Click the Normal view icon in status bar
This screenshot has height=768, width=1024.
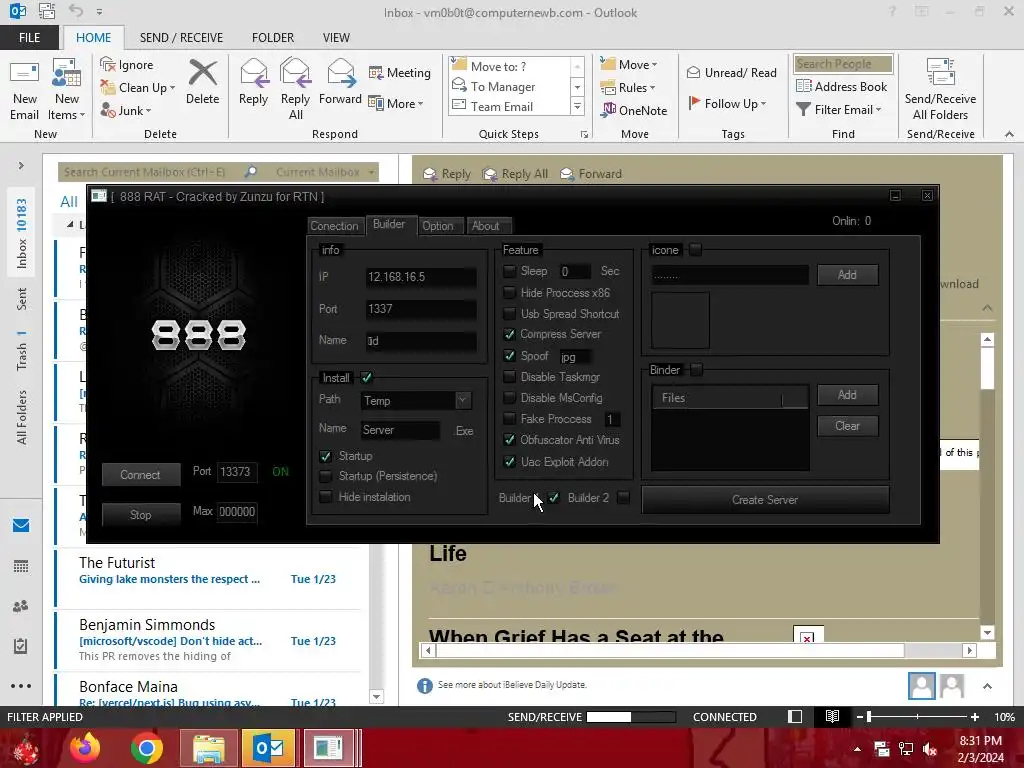(795, 716)
